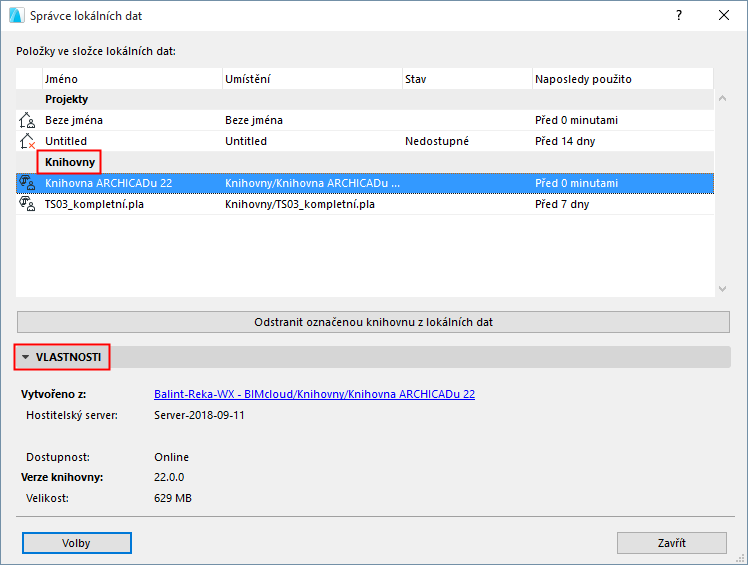This screenshot has height=565, width=748.
Task: Click the 22.0.0 library version value
Action: point(169,477)
